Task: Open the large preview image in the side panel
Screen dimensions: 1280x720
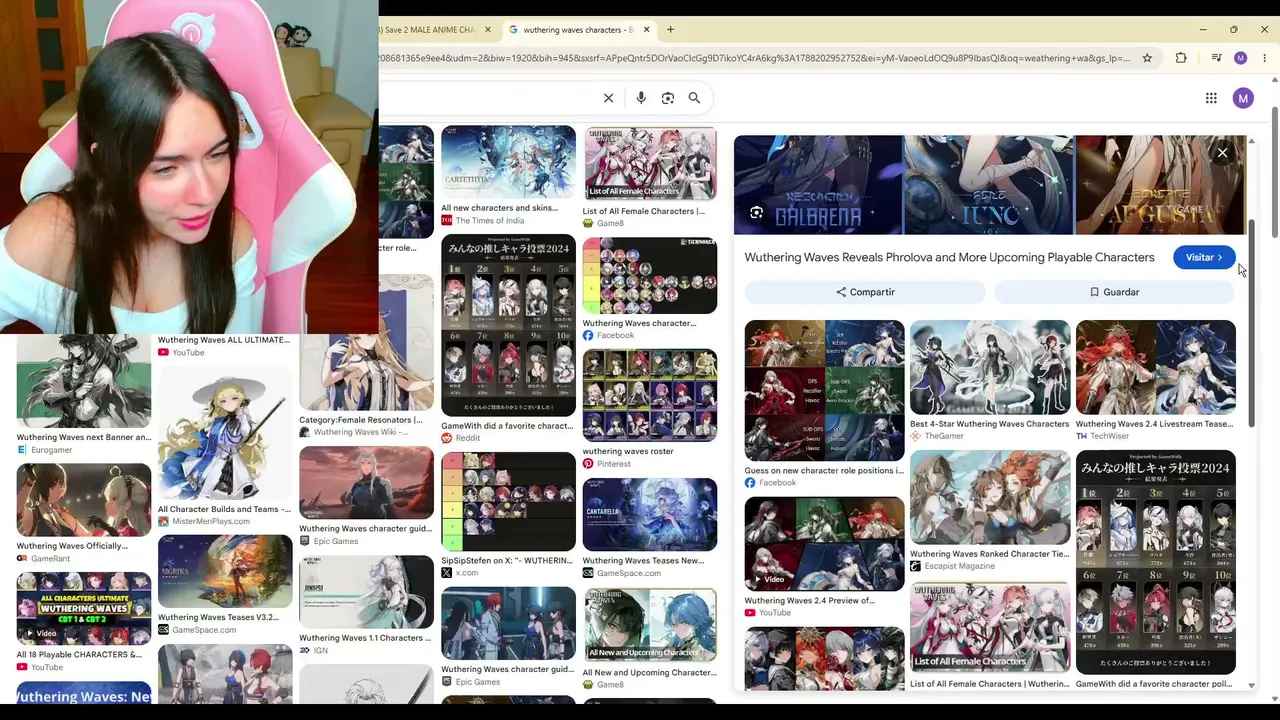Action: [x=990, y=185]
